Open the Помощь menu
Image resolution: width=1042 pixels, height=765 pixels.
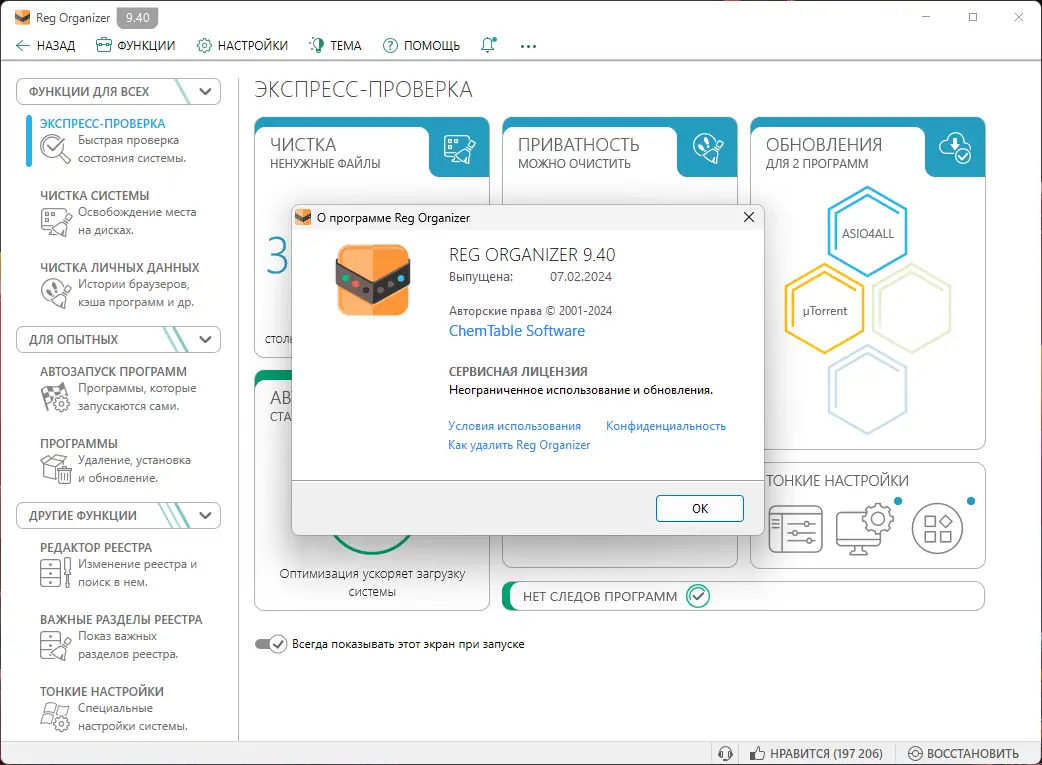[421, 45]
